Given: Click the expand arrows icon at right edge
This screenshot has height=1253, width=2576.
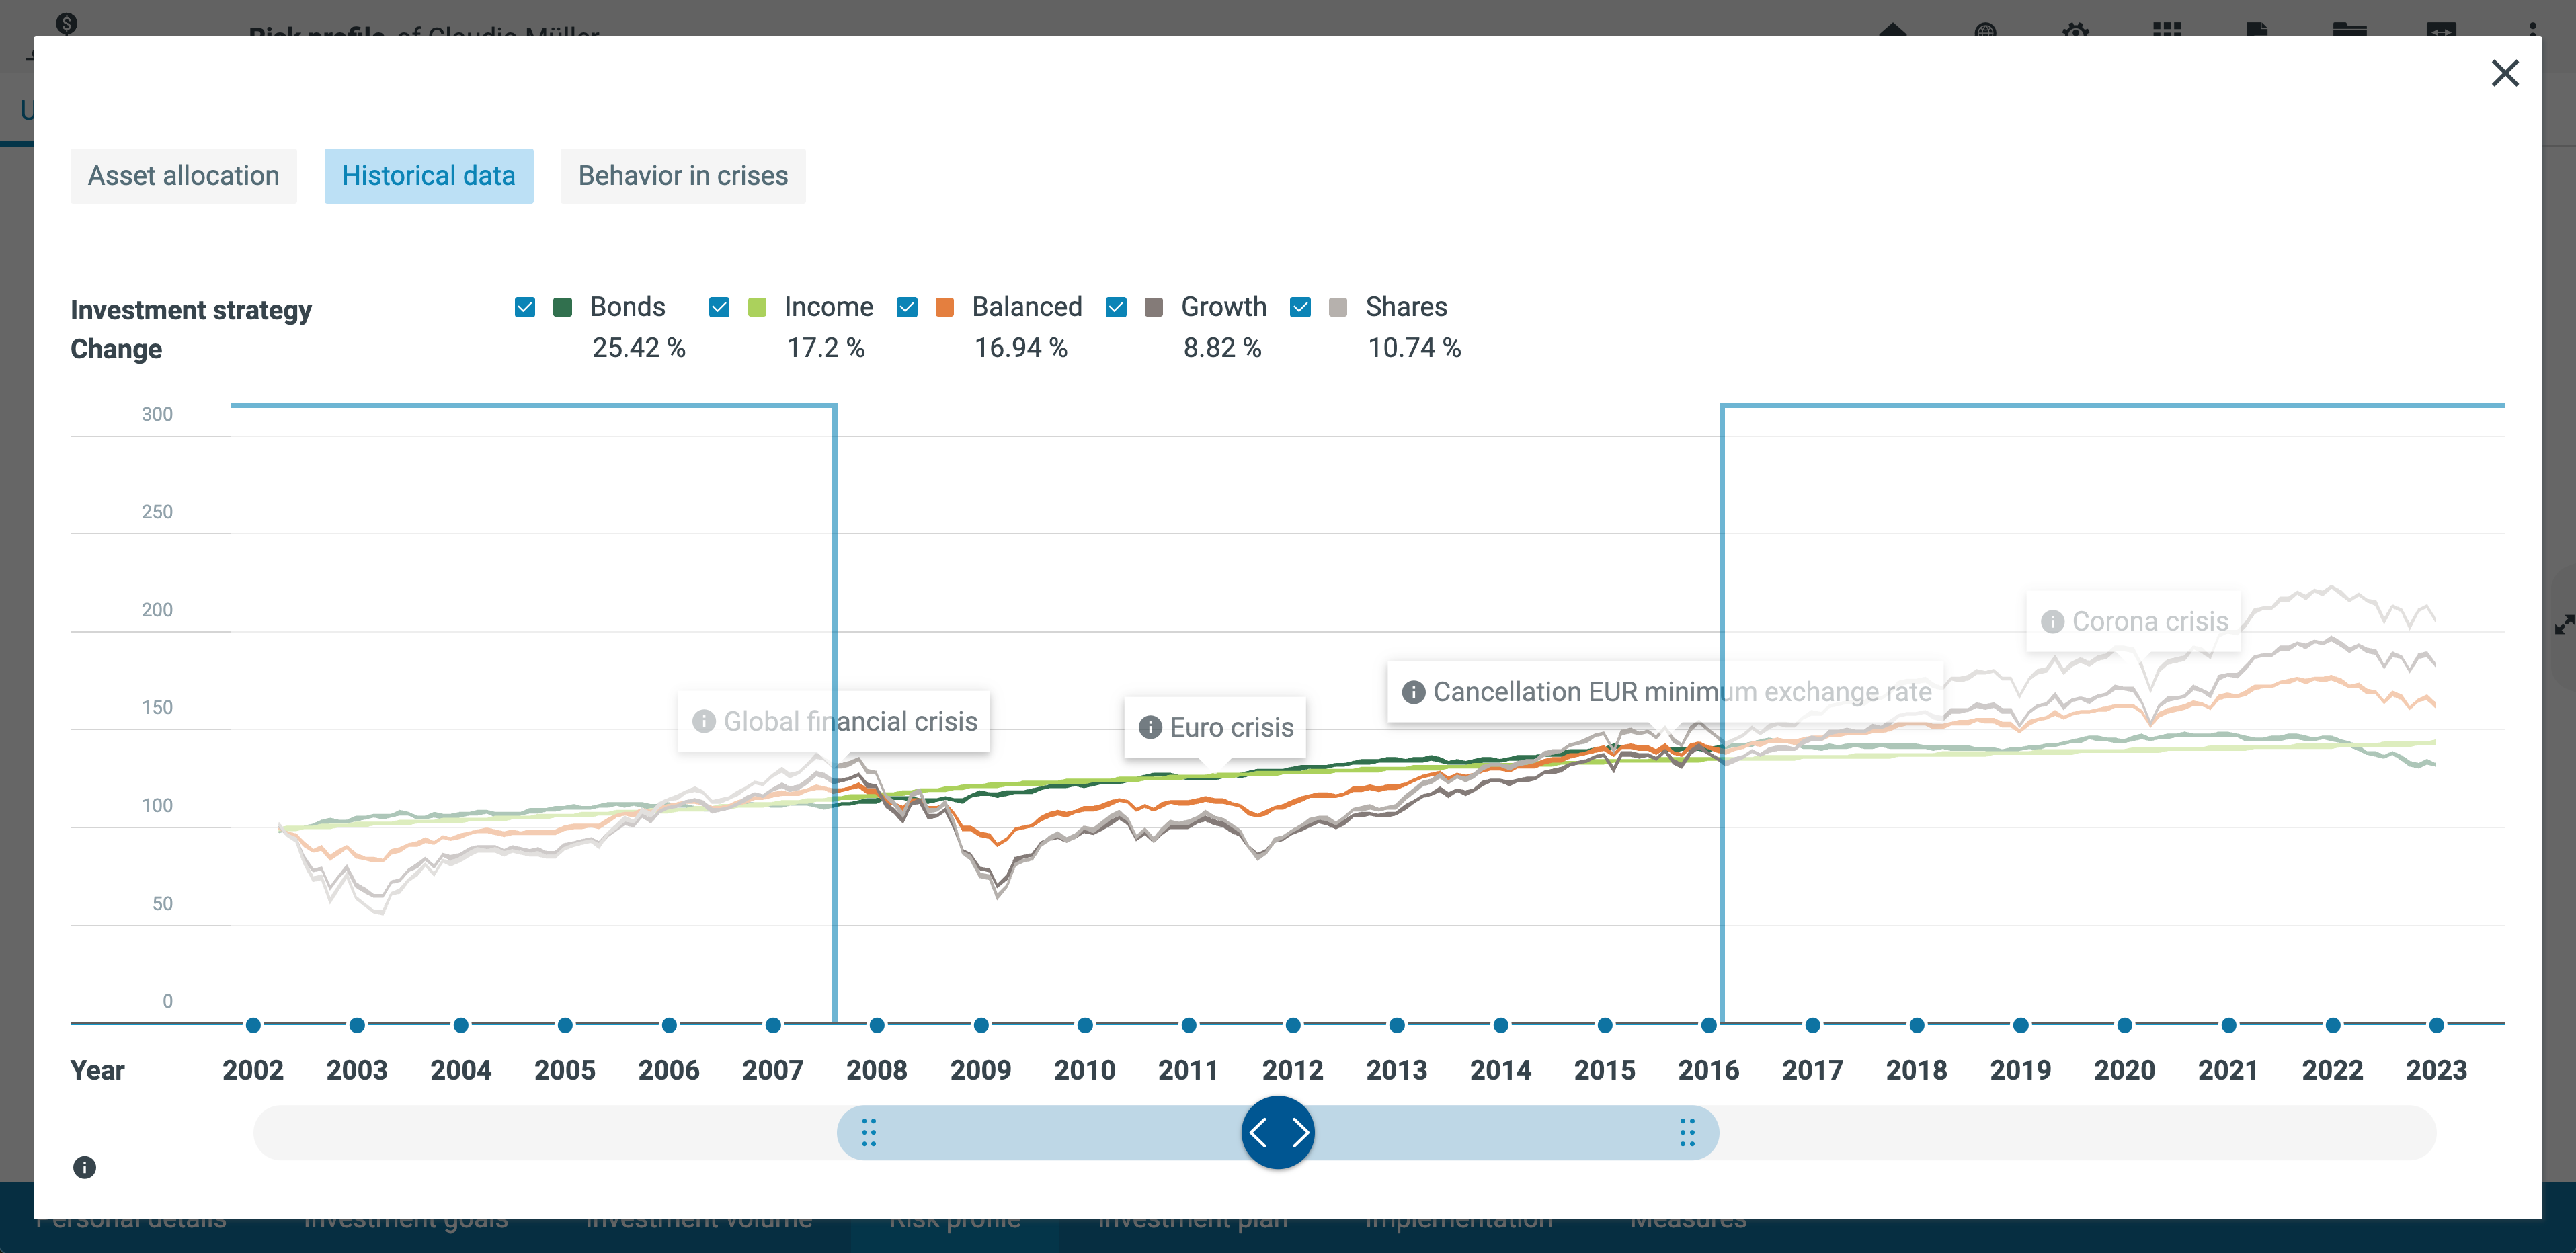Looking at the screenshot, I should point(2564,625).
